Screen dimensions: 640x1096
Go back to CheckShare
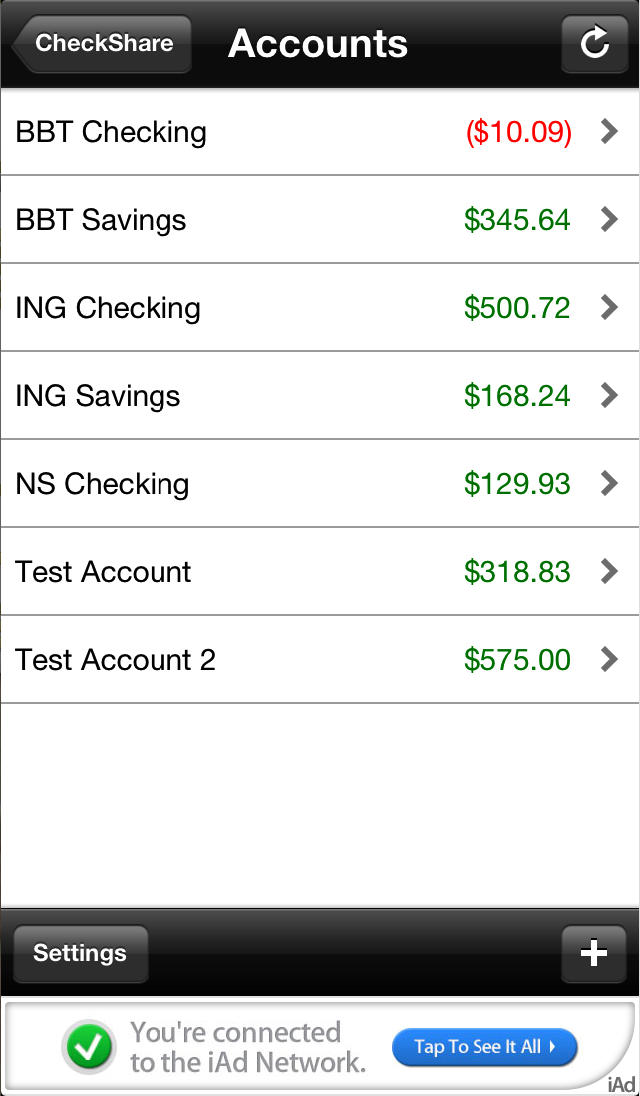(101, 44)
